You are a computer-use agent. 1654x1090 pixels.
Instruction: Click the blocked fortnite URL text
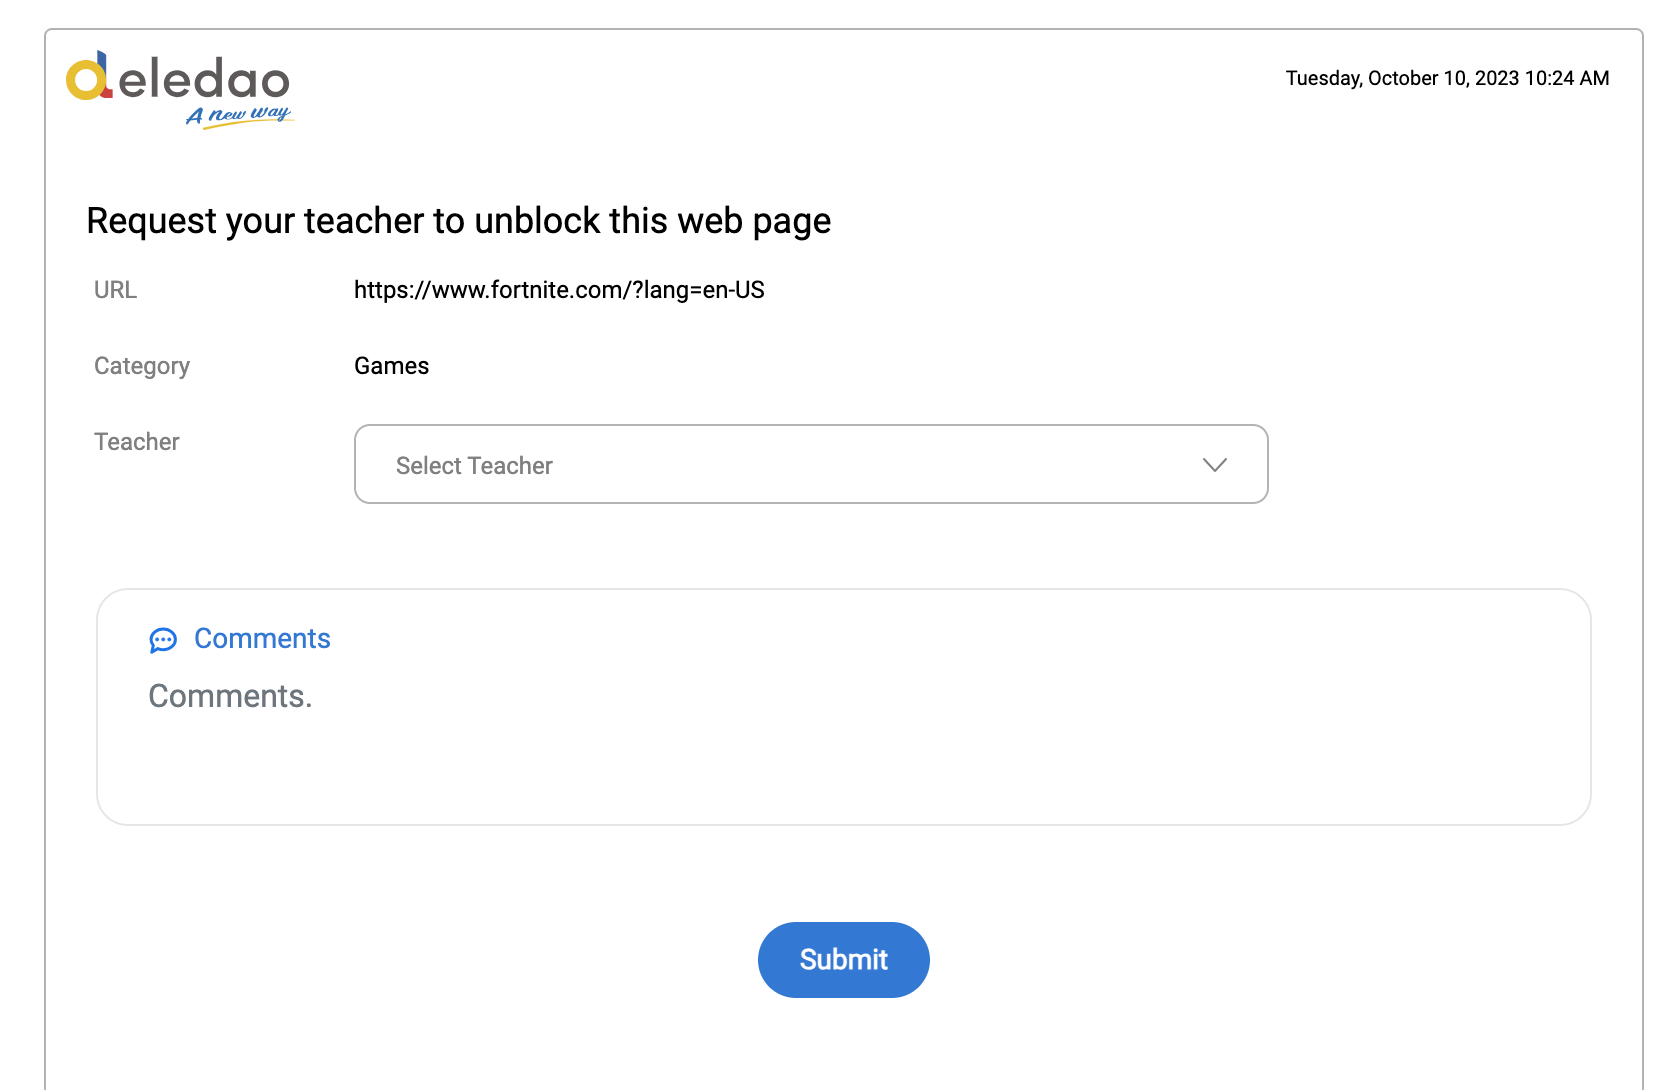pyautogui.click(x=559, y=290)
